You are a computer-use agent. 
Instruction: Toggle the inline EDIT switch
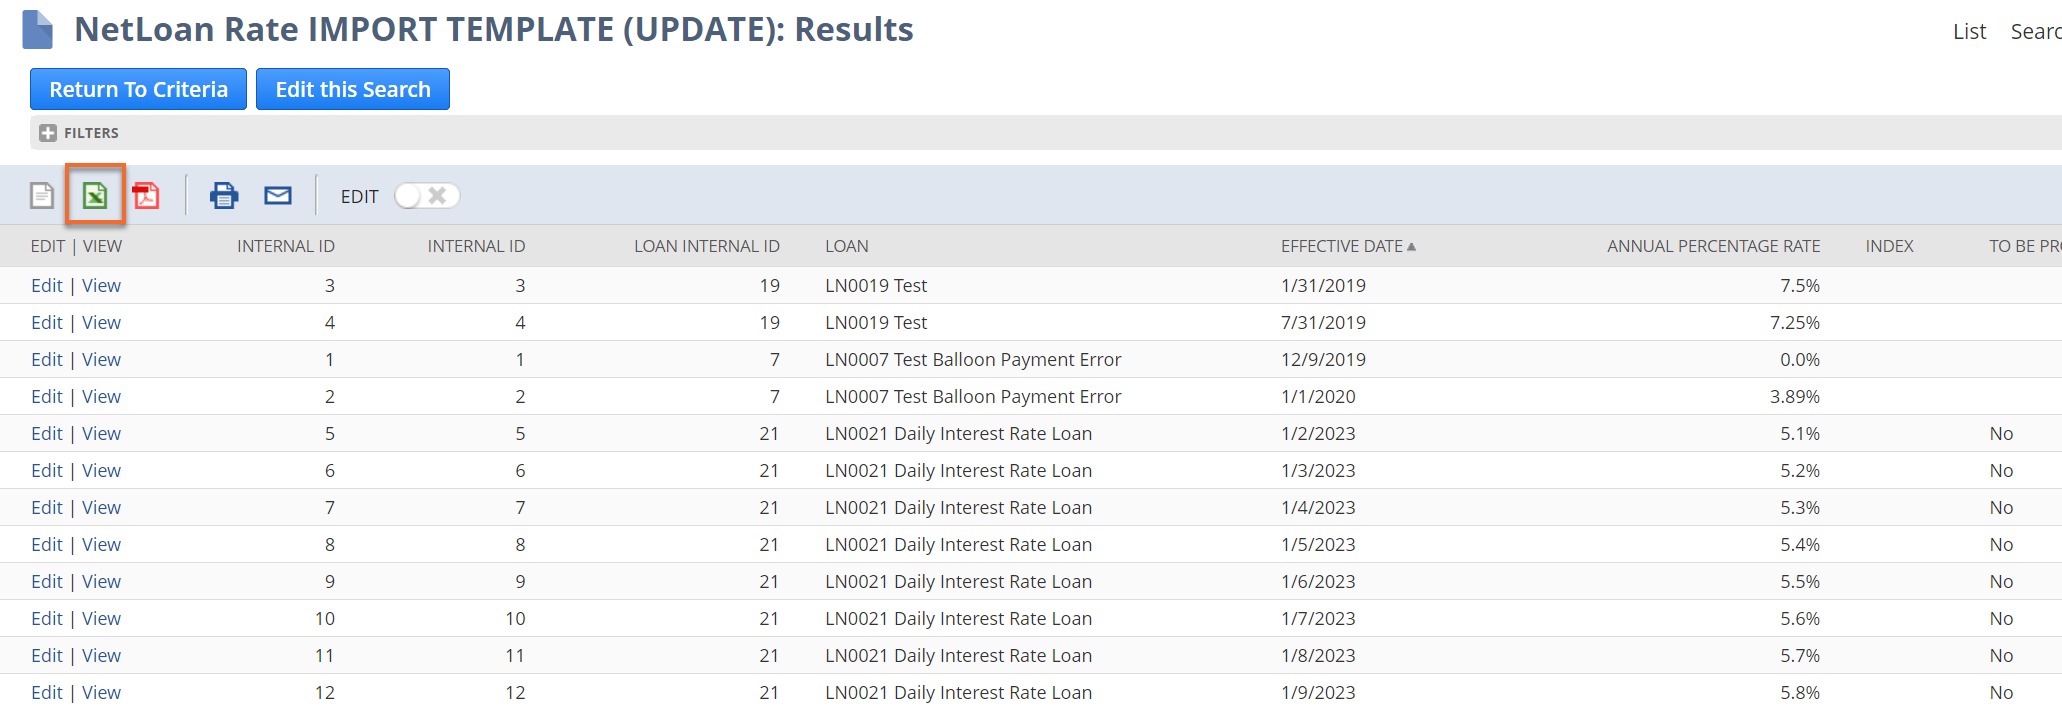(427, 196)
